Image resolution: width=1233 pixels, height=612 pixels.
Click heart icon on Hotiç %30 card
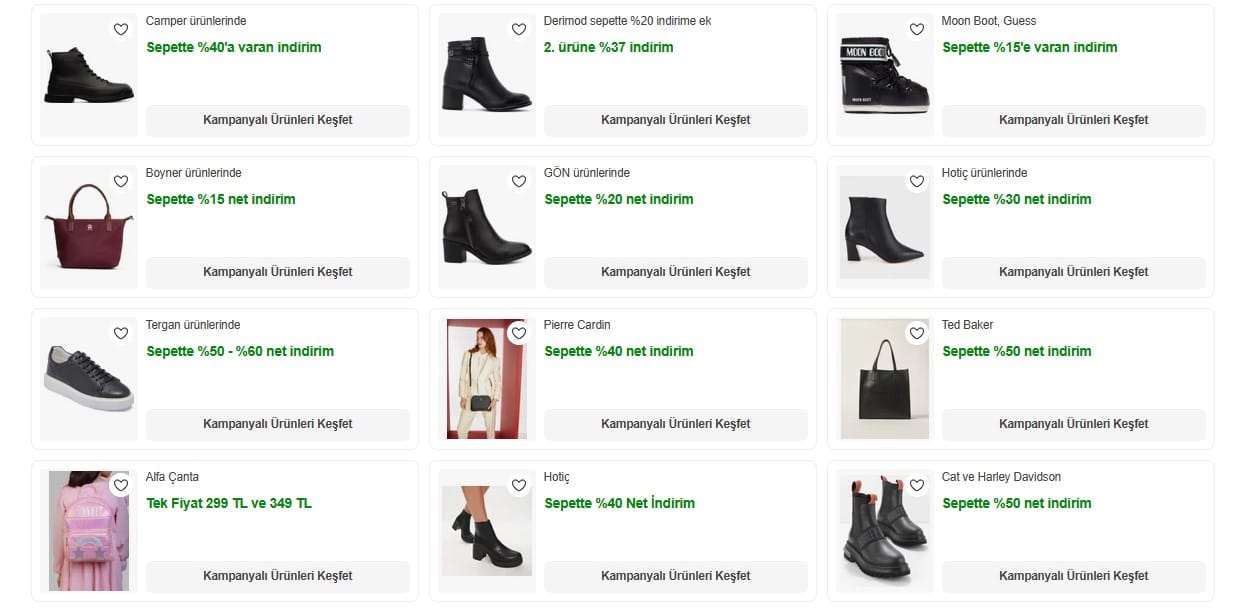coord(916,182)
